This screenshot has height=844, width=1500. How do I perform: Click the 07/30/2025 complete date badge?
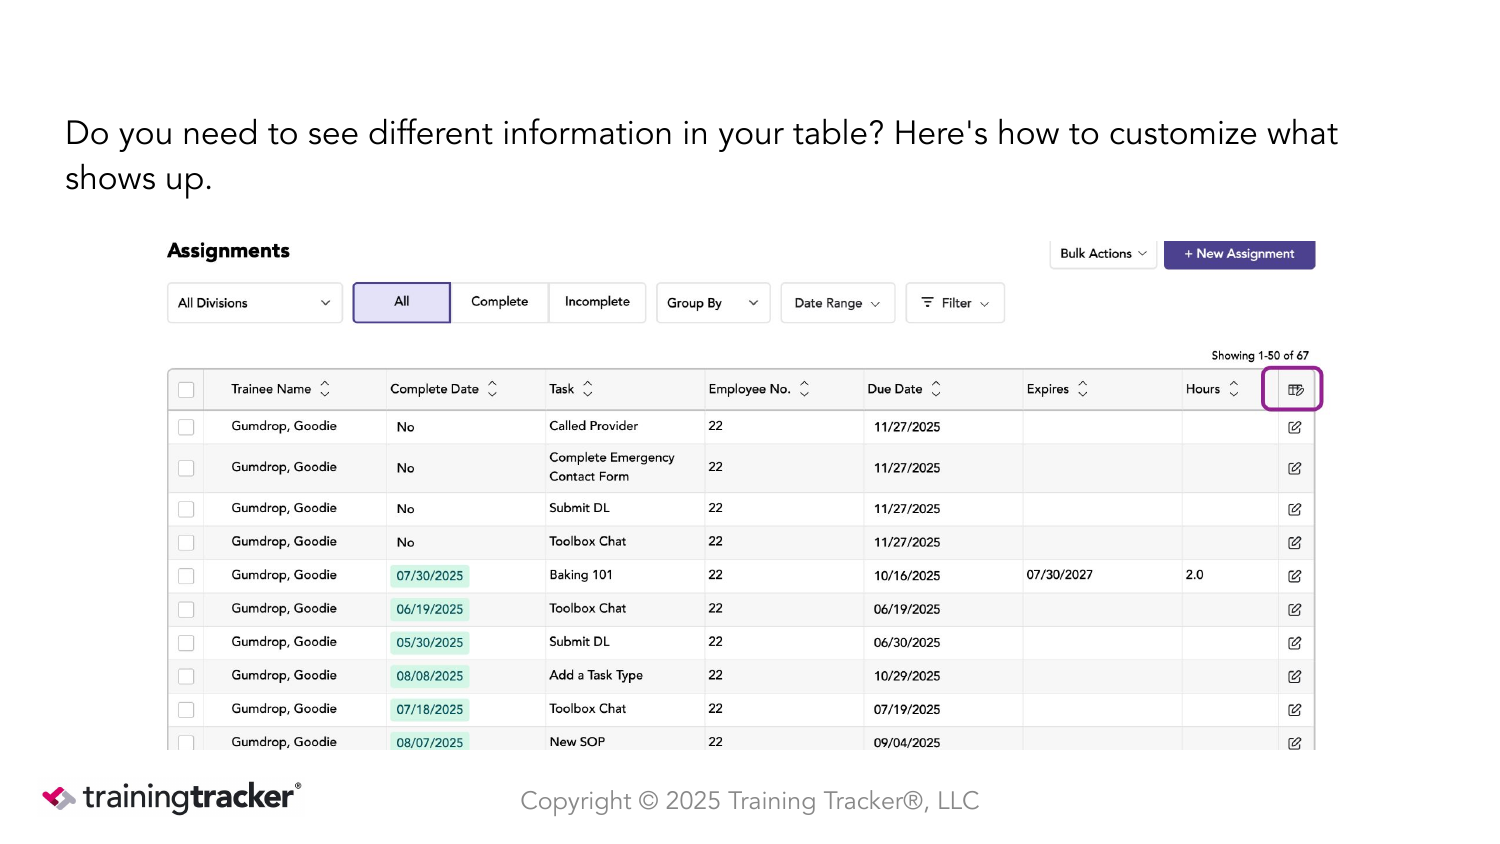coord(430,576)
